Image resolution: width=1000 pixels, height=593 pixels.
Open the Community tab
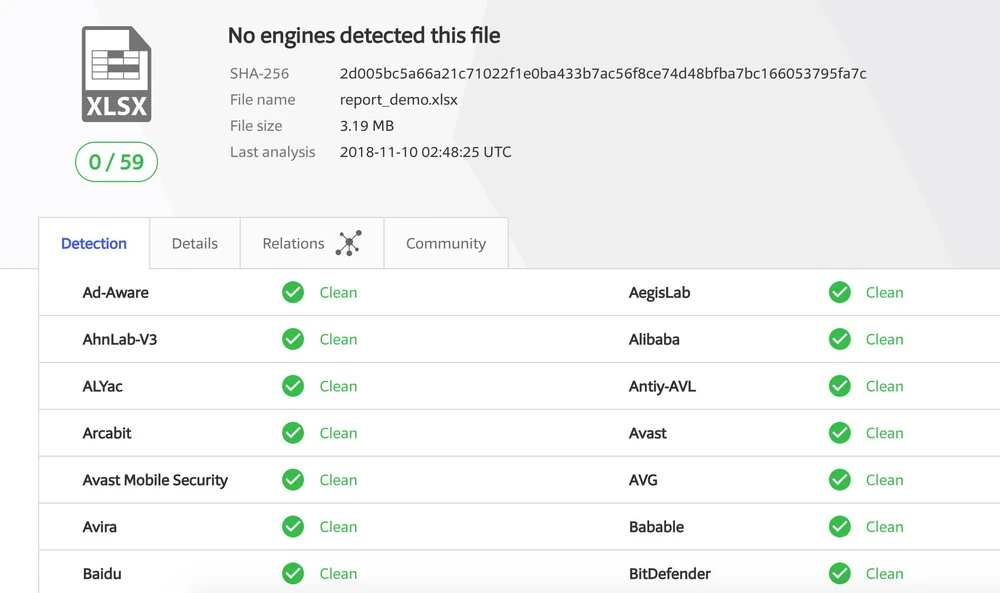(x=446, y=243)
